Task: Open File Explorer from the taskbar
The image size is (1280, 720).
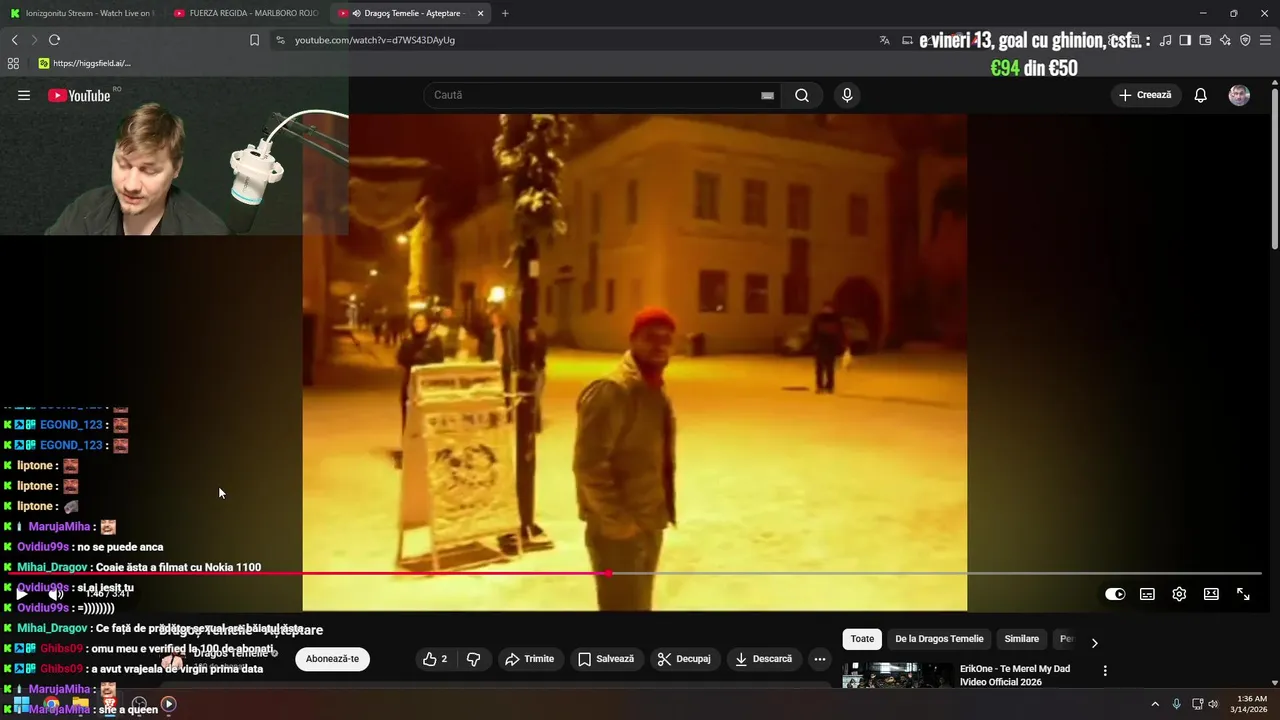Action: tap(80, 704)
